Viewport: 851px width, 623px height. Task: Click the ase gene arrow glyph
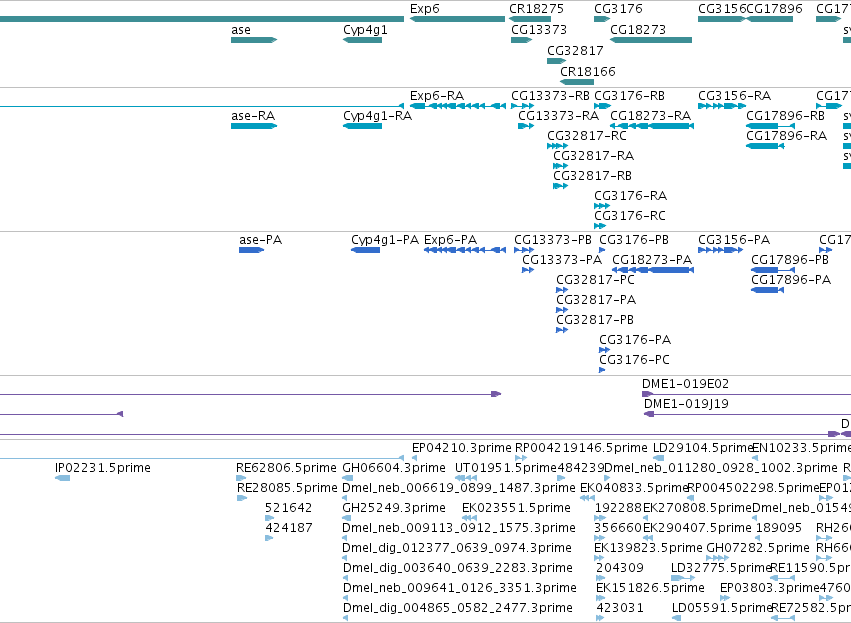[x=254, y=40]
